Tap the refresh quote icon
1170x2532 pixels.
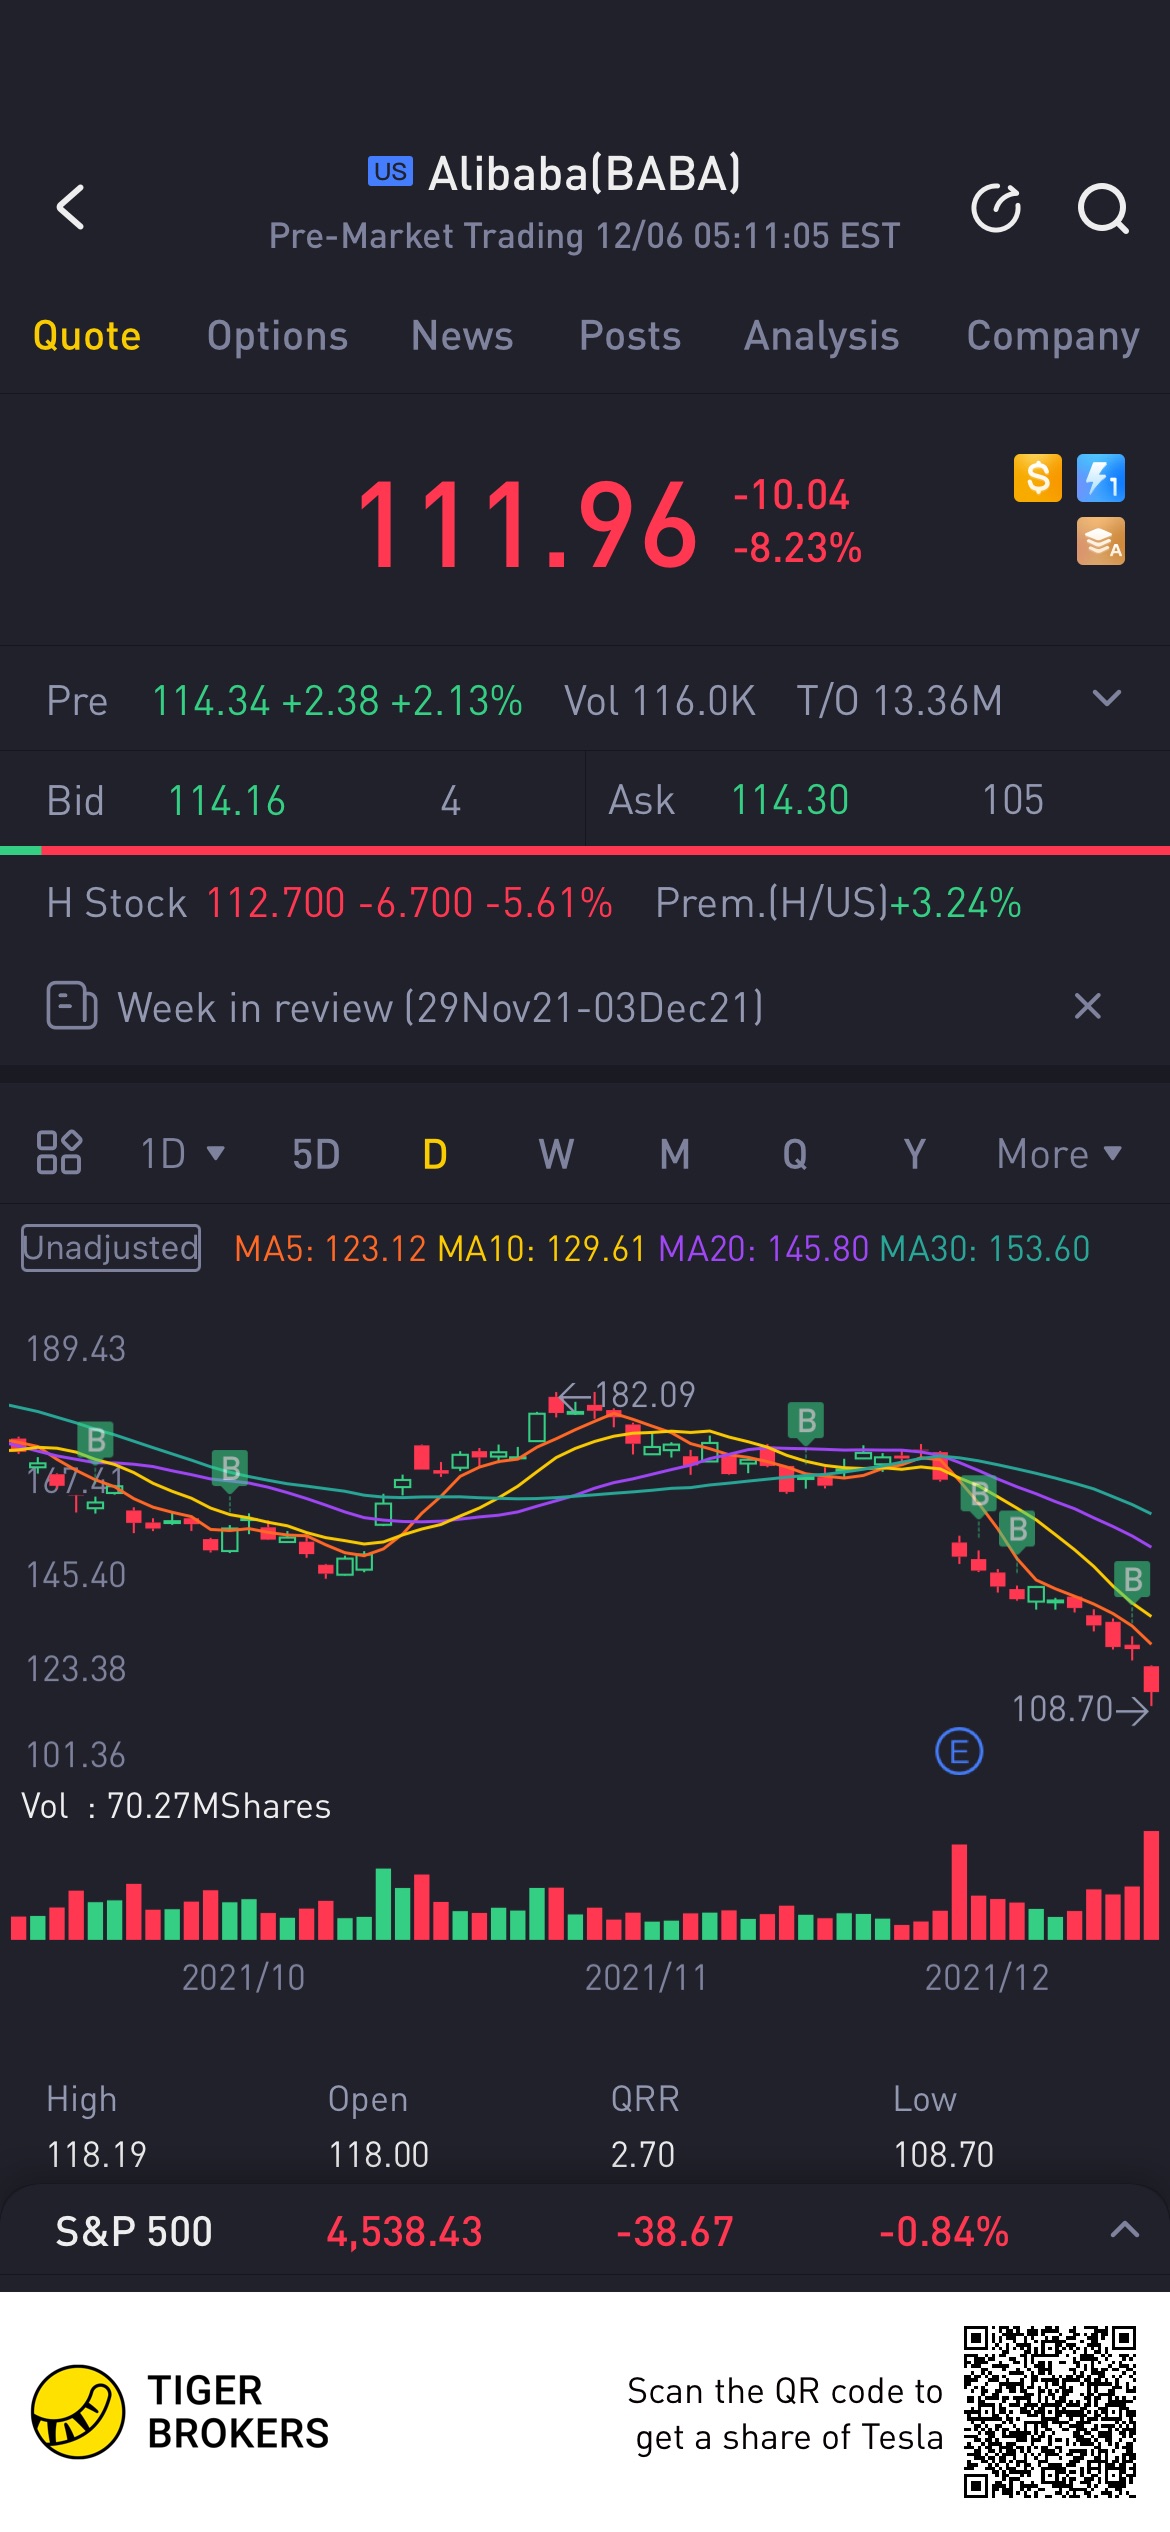point(996,208)
